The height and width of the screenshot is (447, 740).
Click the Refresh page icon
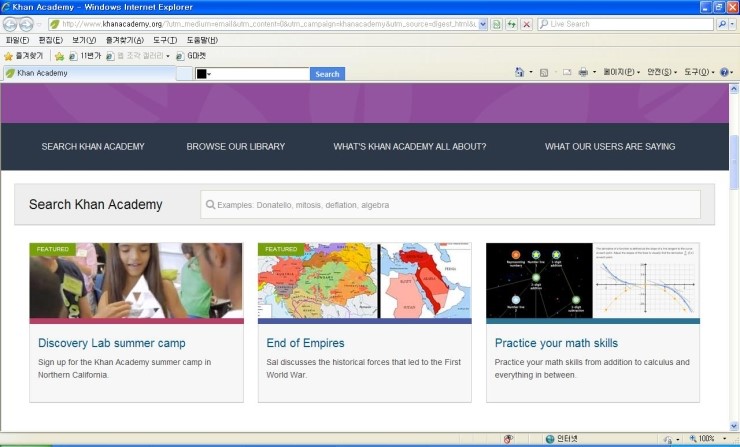click(511, 23)
